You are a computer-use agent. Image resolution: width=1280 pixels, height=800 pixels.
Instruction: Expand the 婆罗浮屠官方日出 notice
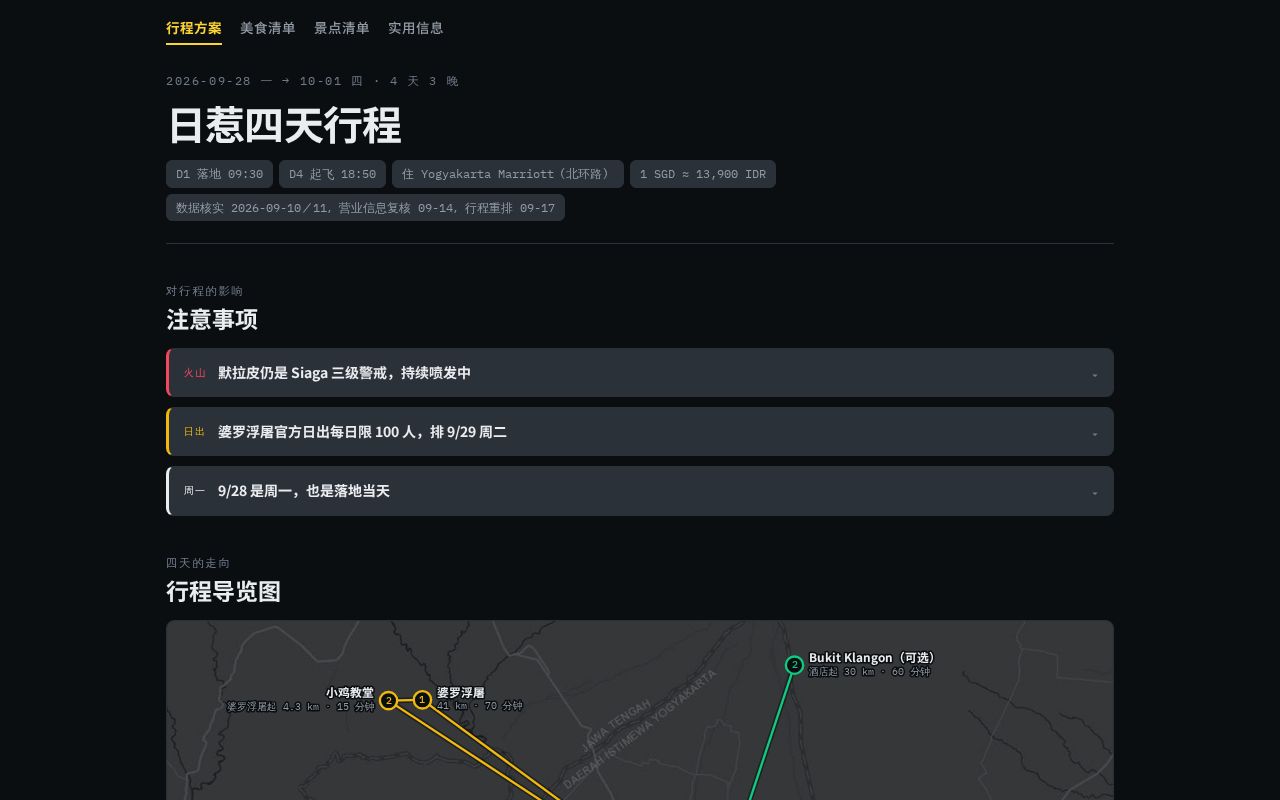(640, 431)
